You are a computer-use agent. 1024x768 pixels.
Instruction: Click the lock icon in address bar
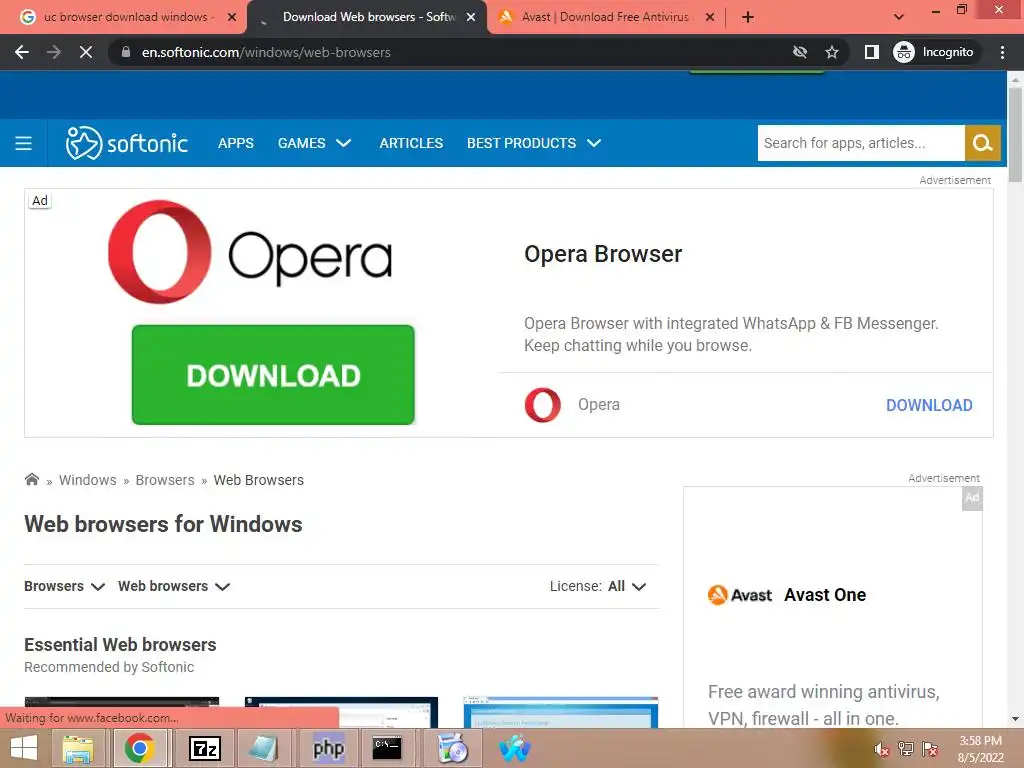126,52
